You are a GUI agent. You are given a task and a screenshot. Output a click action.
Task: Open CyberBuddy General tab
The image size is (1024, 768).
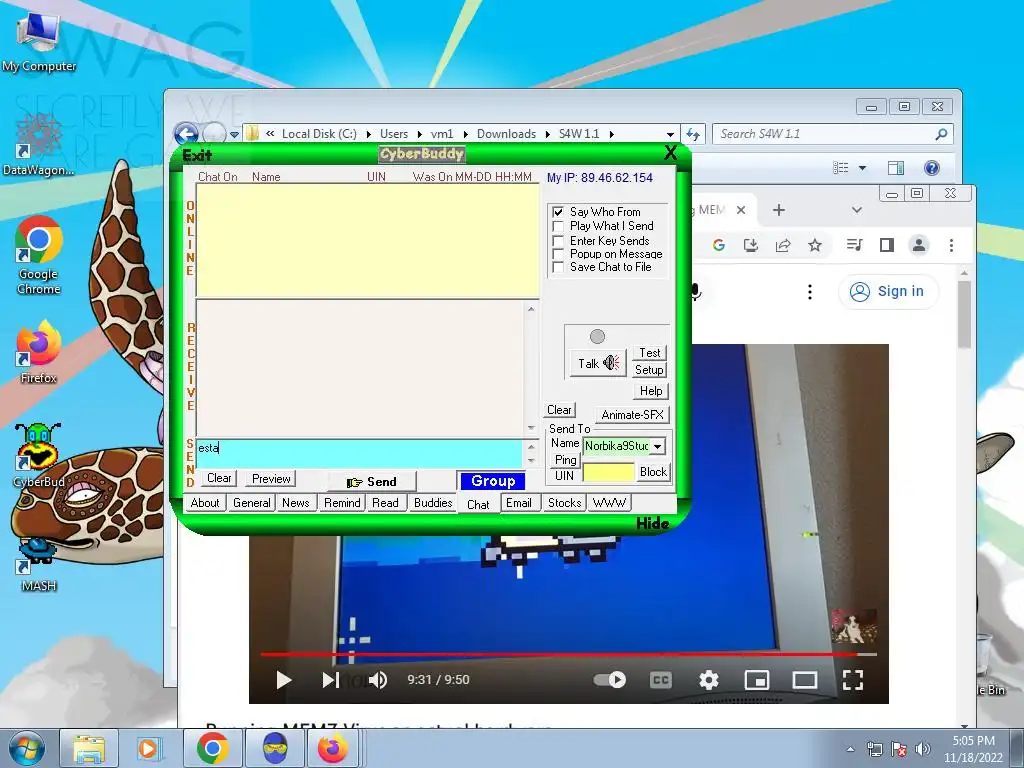click(x=251, y=503)
